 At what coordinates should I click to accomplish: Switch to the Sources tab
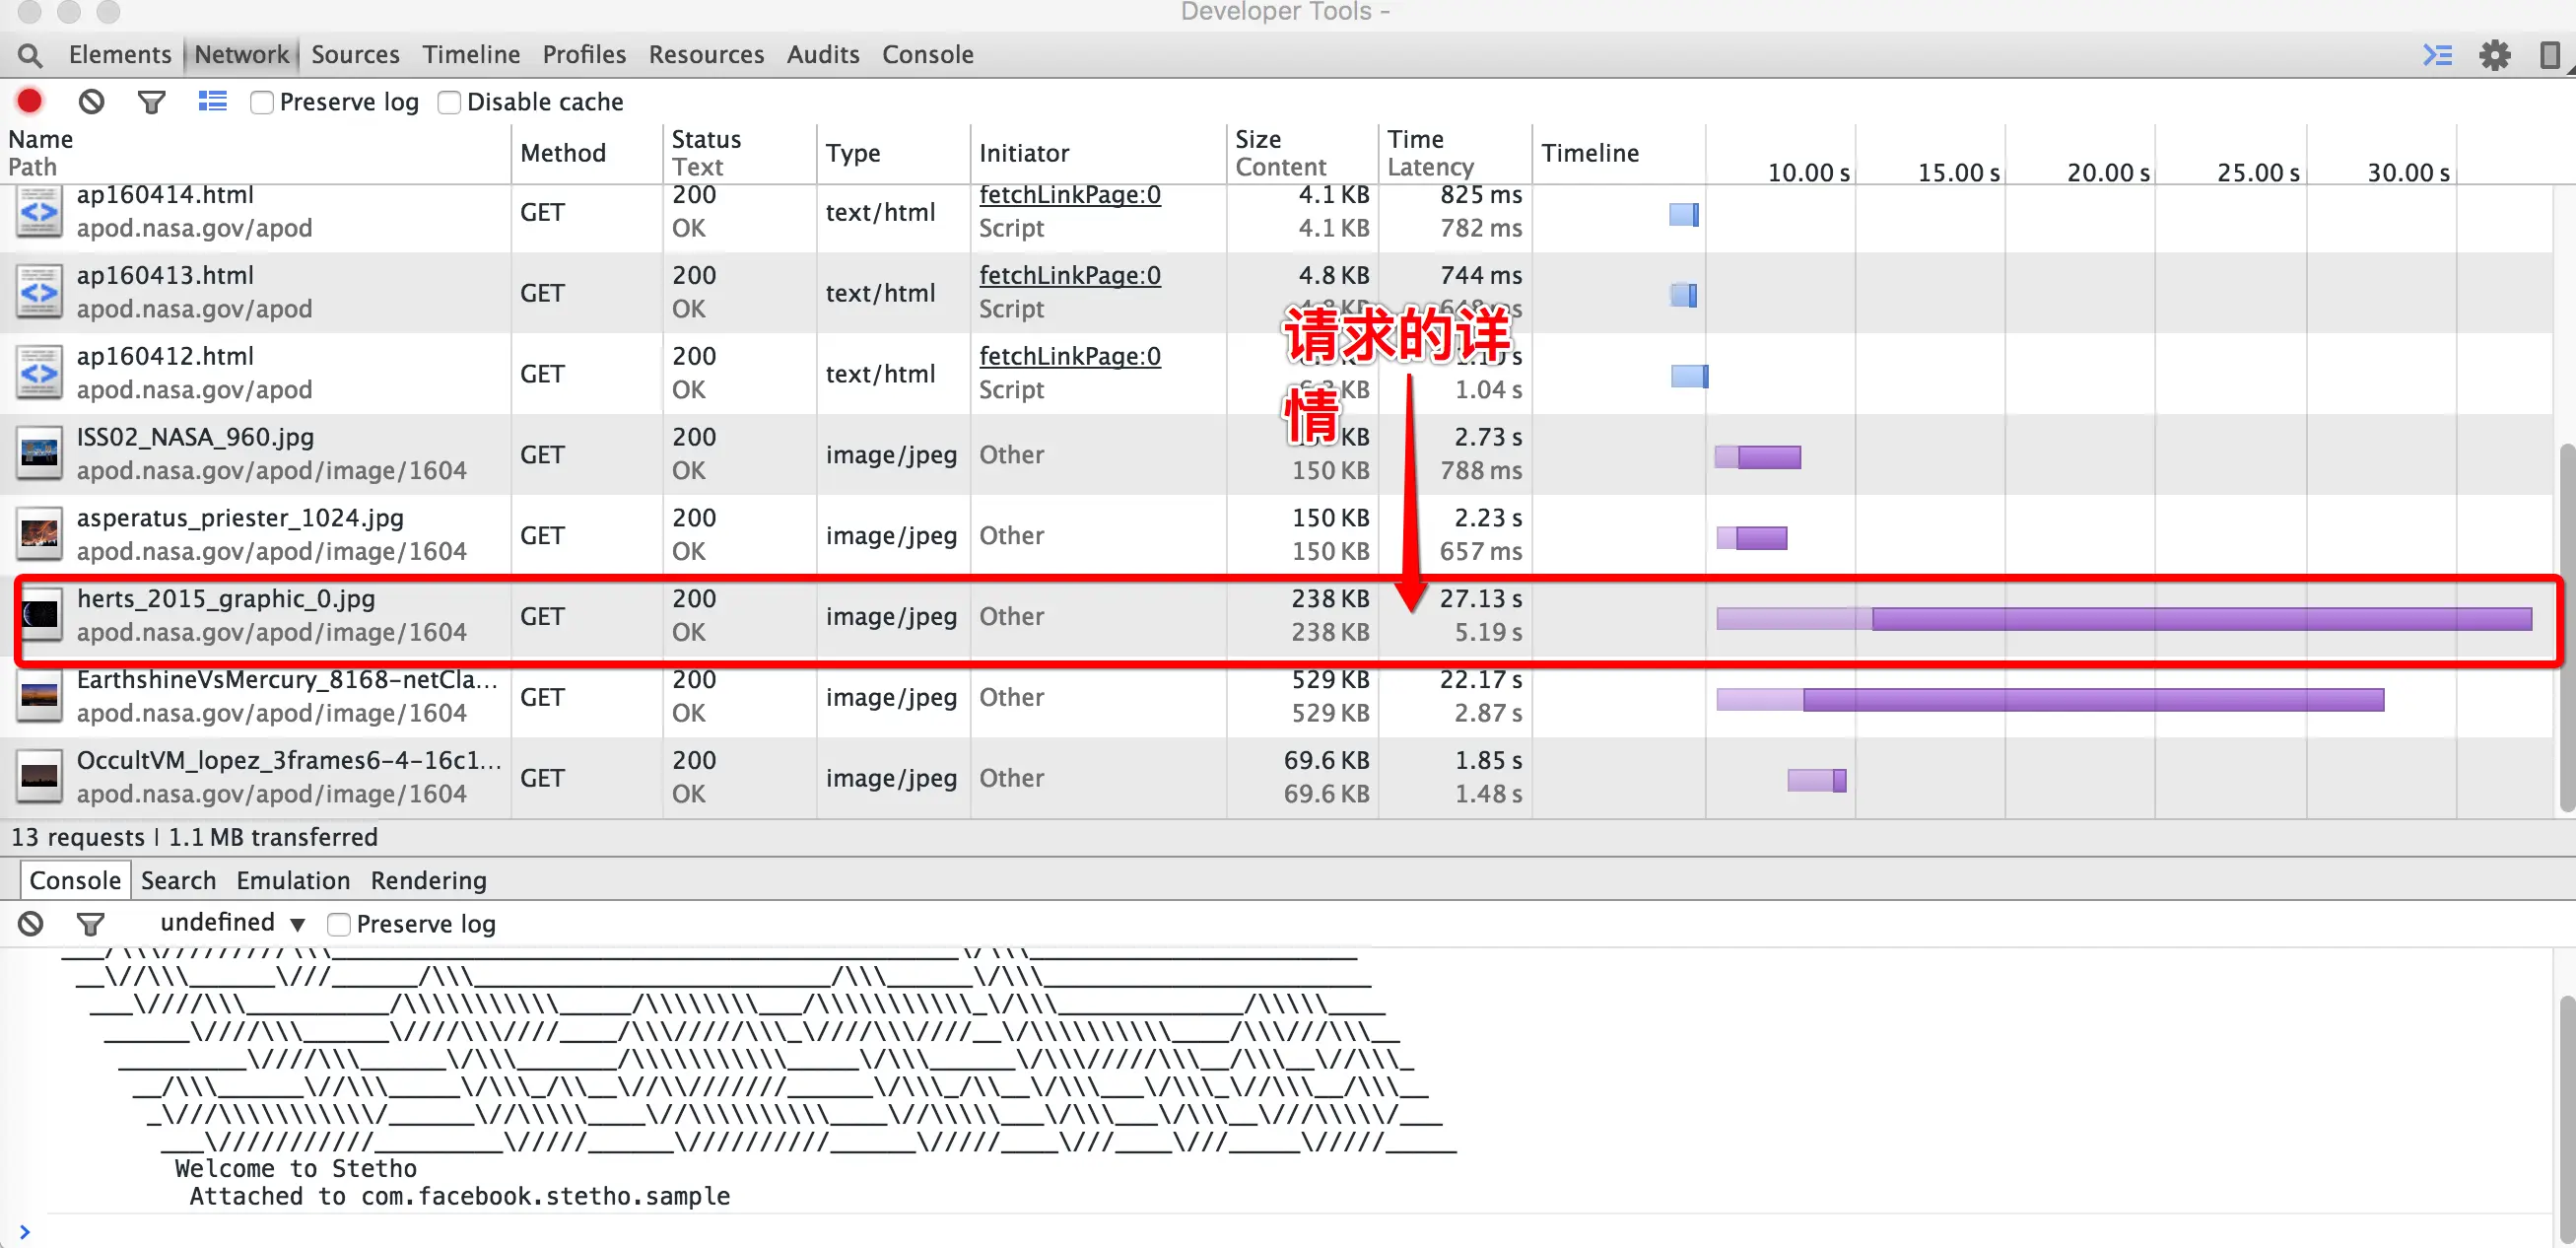[355, 55]
